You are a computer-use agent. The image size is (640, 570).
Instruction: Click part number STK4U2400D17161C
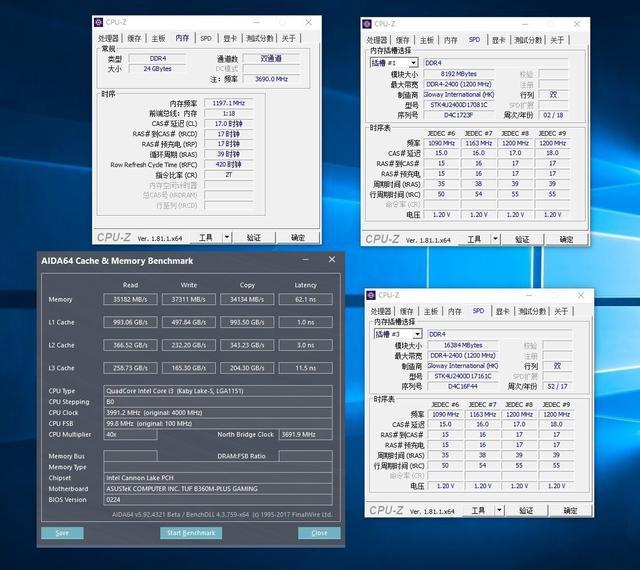(463, 376)
